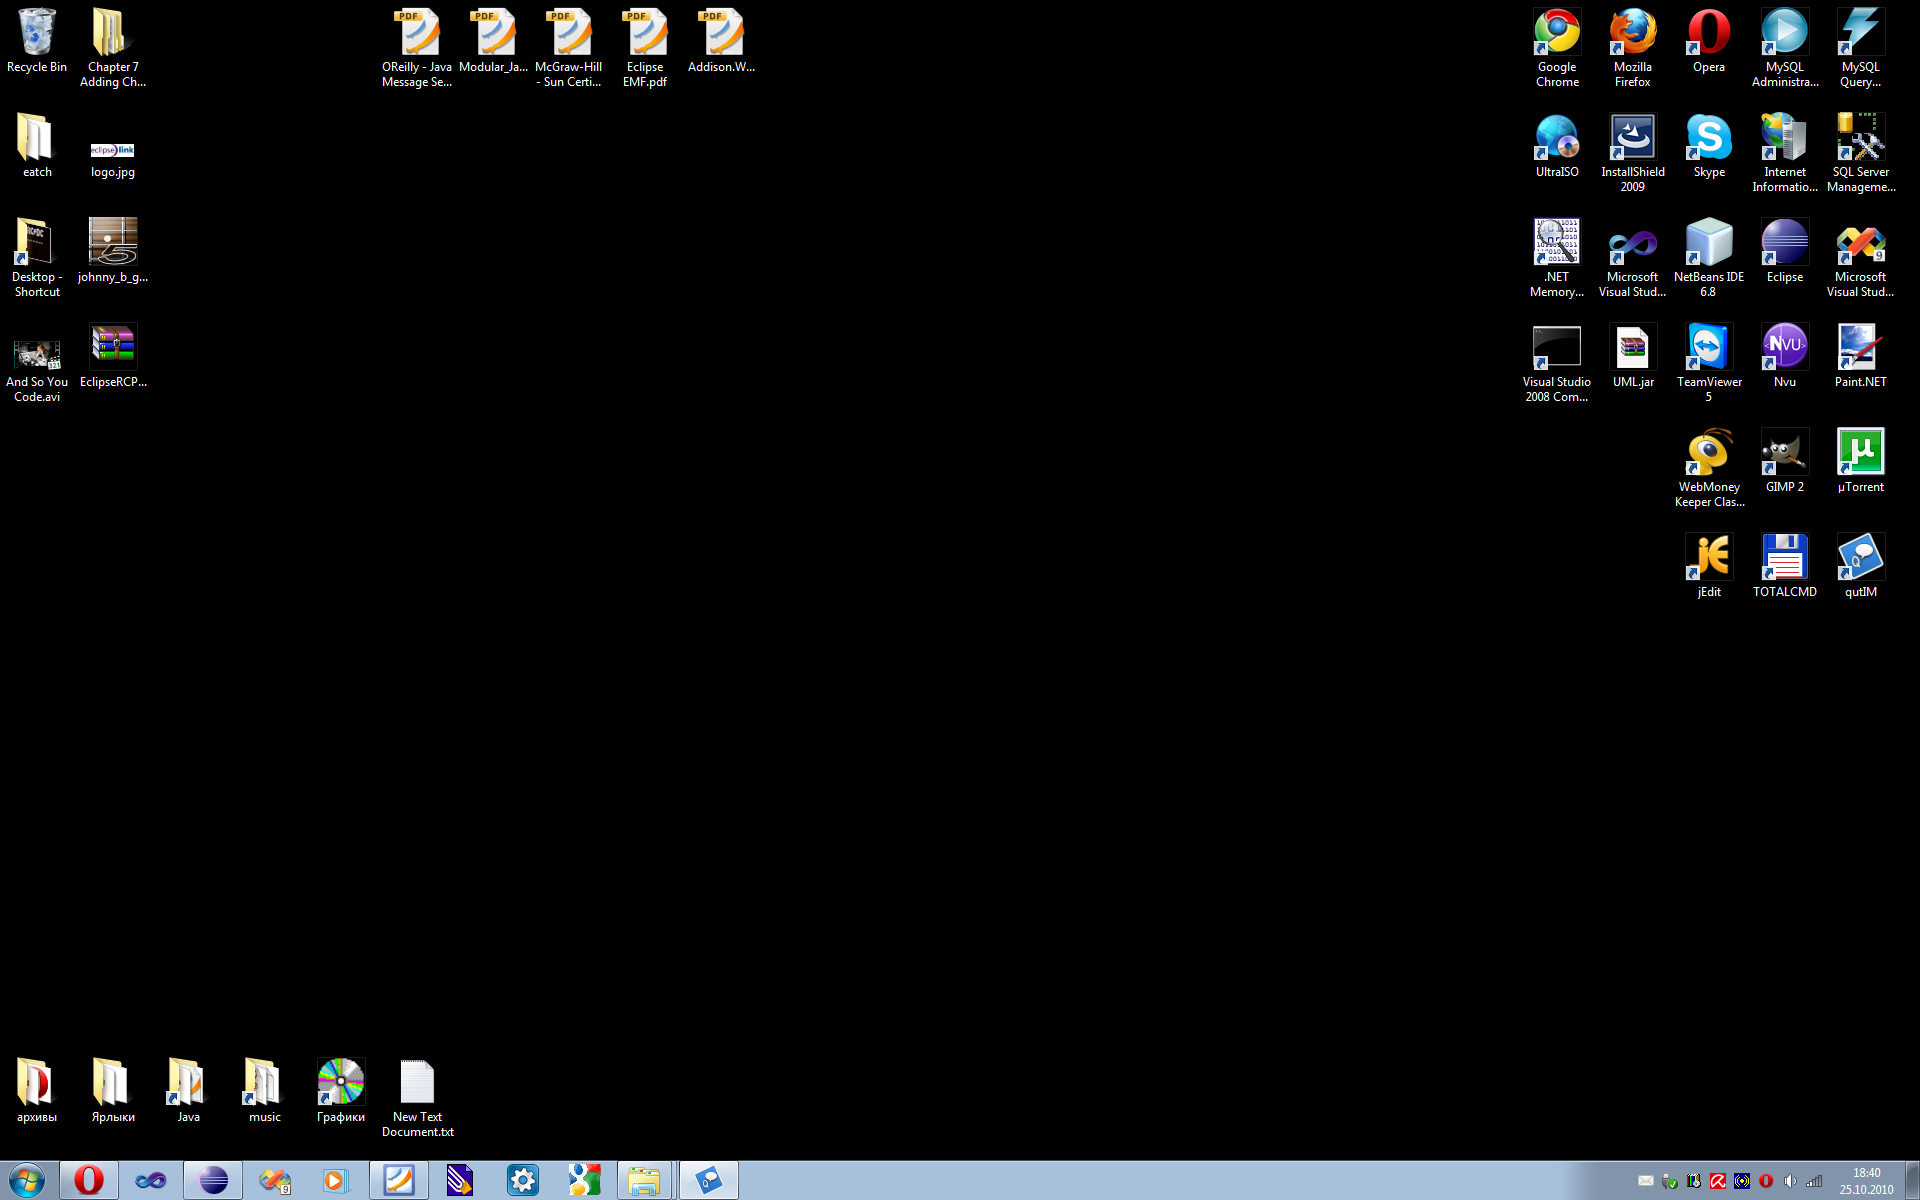Click the Eclipse taskbar icon

pos(213,1180)
